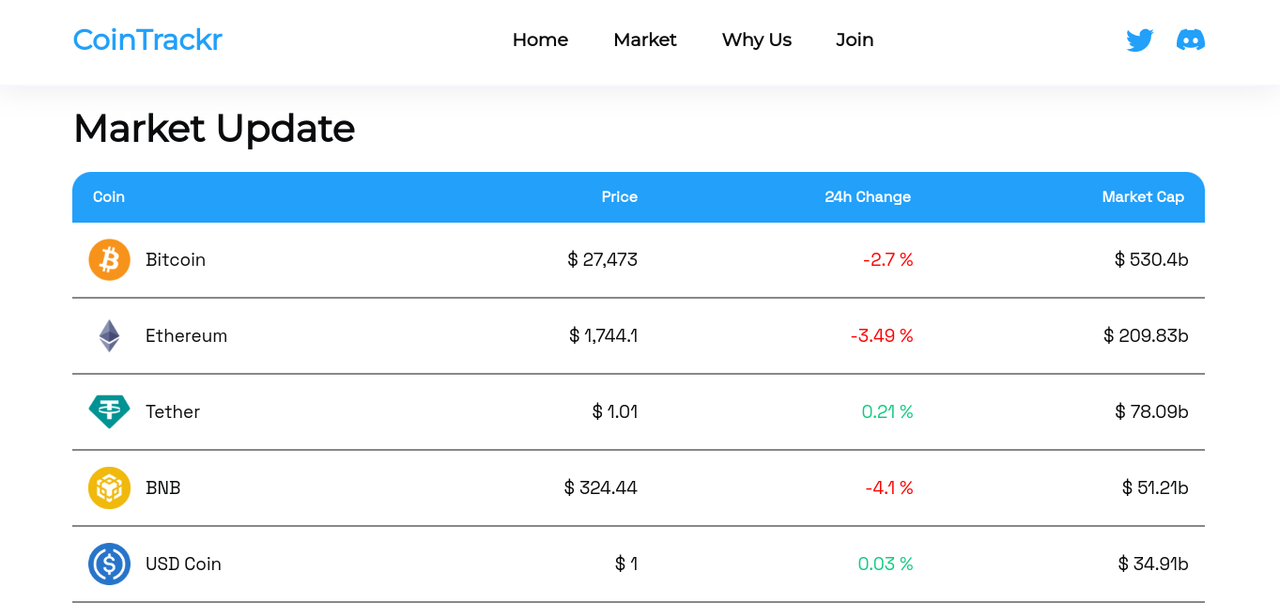Click the Join menu item
This screenshot has width=1280, height=604.
(x=855, y=40)
